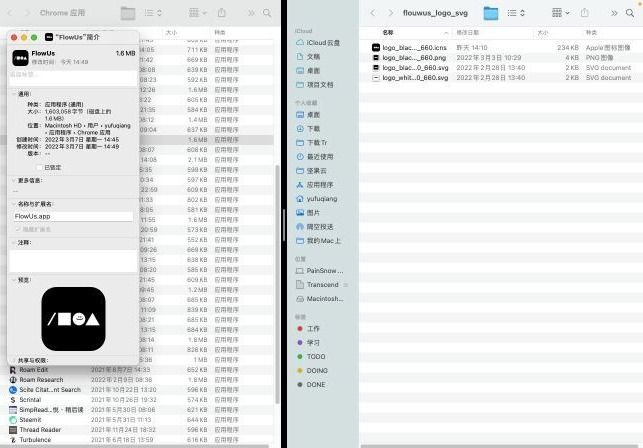Click the small FlowUs icon in info header
643x448 pixels.
pos(20,58)
